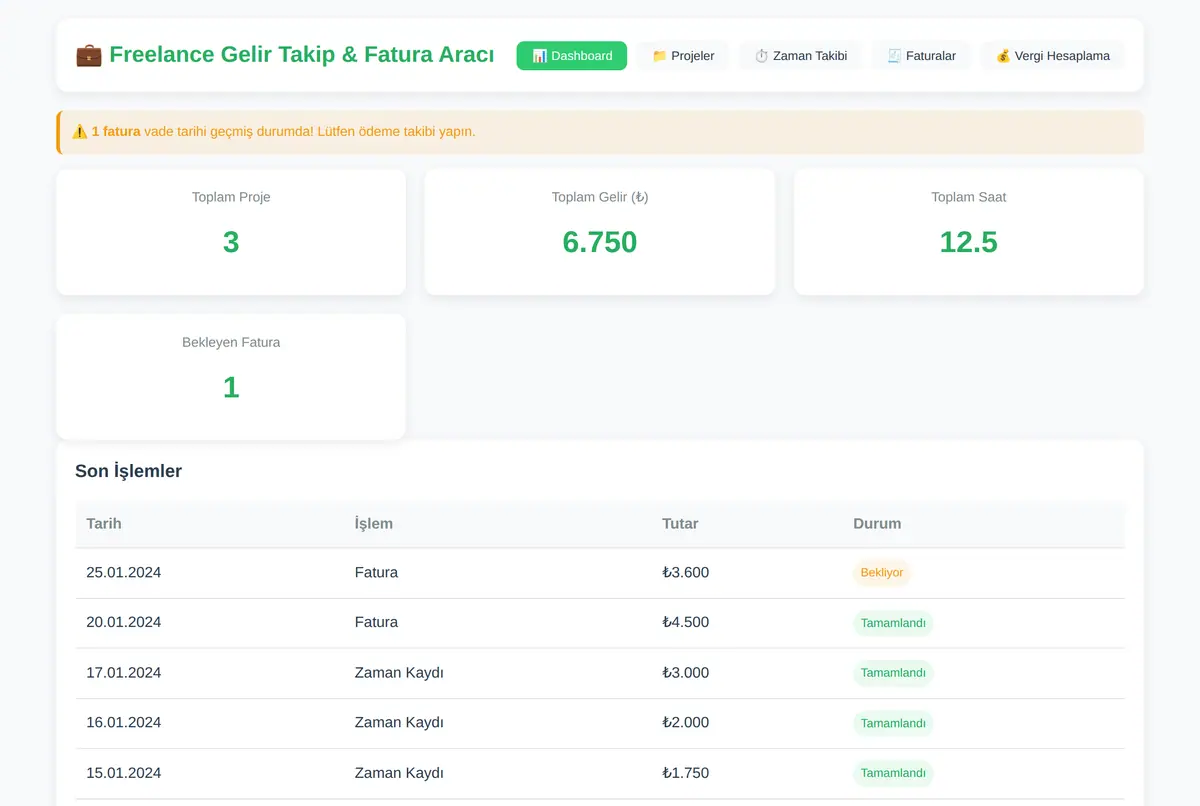Viewport: 1200px width, 806px height.
Task: Click the Bekliyor status badge
Action: coord(882,573)
